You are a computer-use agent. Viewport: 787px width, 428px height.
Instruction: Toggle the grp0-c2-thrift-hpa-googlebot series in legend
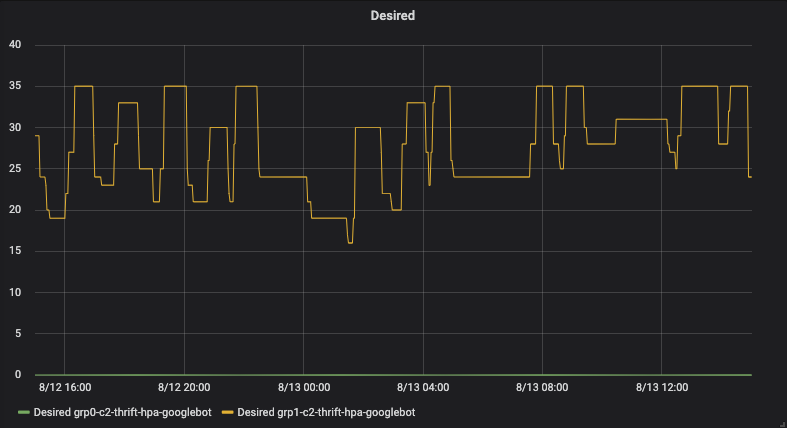[x=112, y=411]
